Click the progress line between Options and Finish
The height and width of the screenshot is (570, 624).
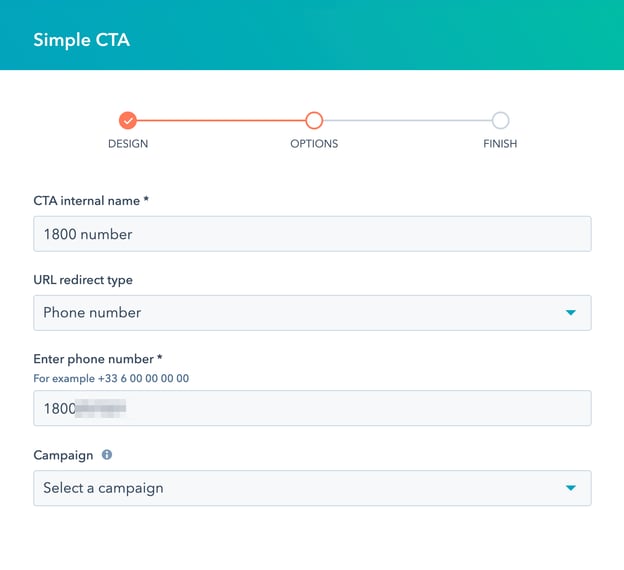click(407, 121)
